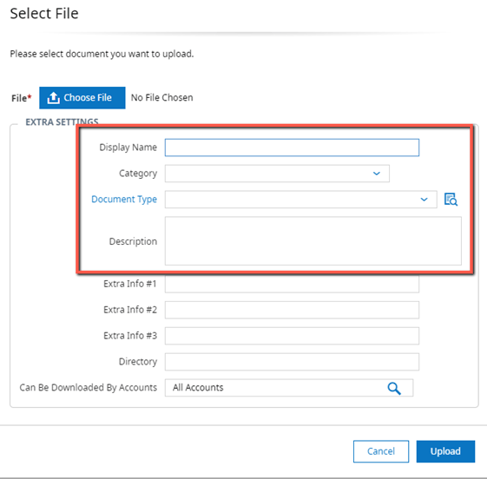Screen dimensions: 487x479
Task: Click the Upload button
Action: pyautogui.click(x=445, y=451)
